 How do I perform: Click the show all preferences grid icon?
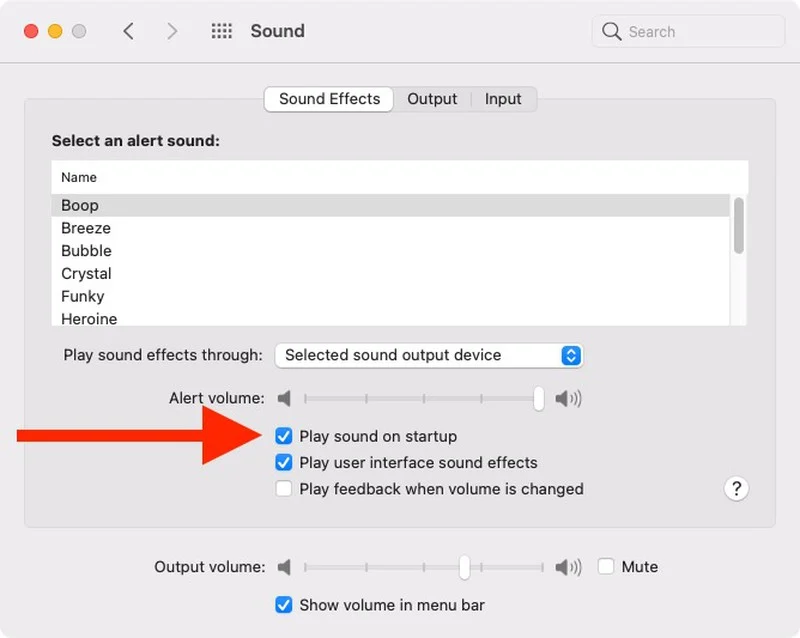pos(221,31)
